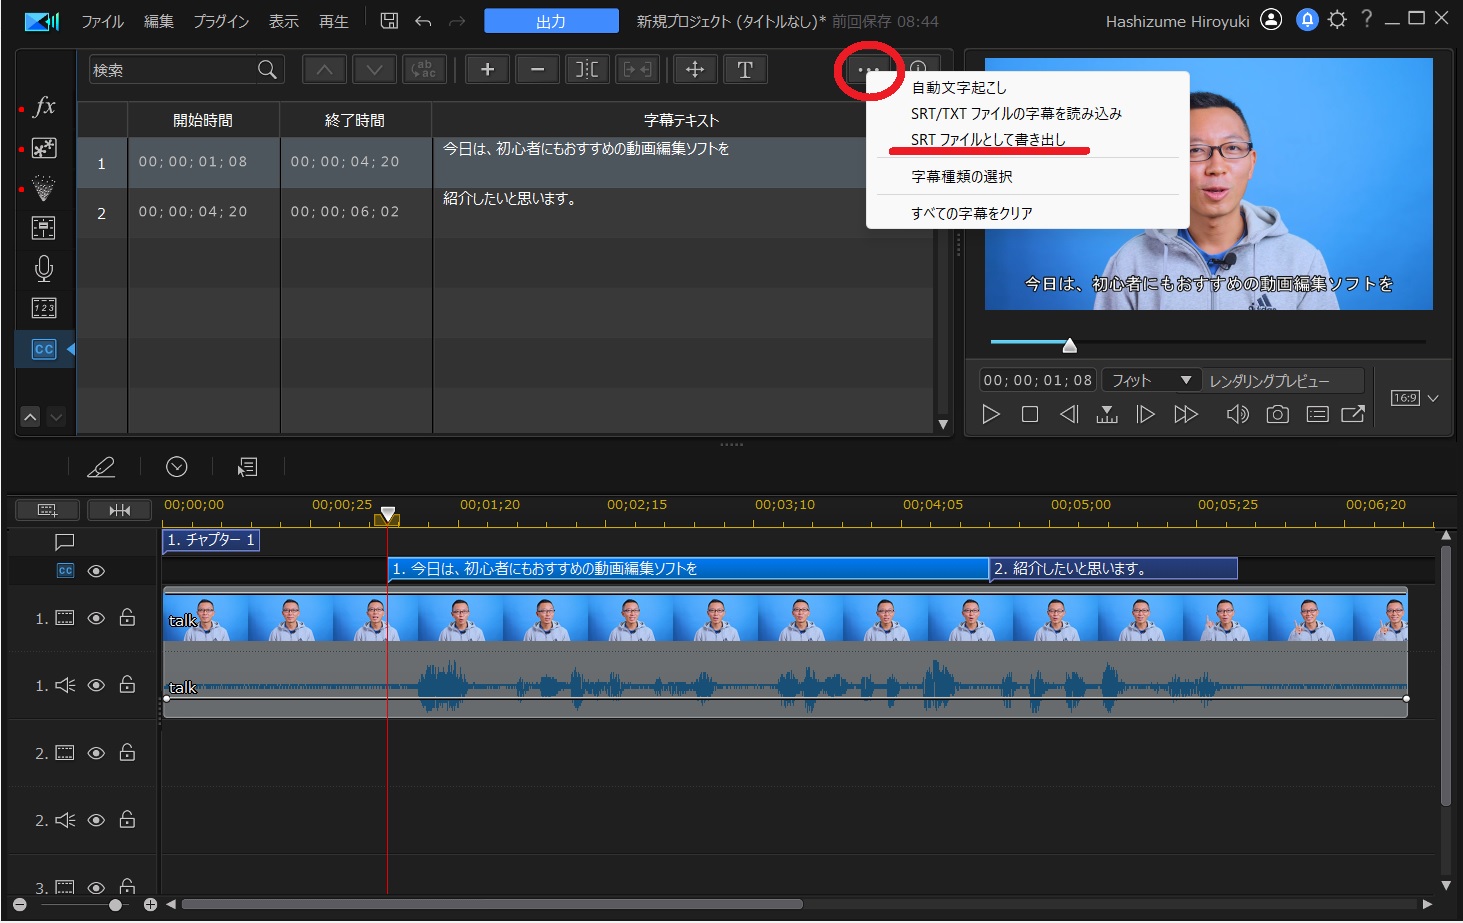Open the voice-over recording room microphone icon

[x=44, y=268]
